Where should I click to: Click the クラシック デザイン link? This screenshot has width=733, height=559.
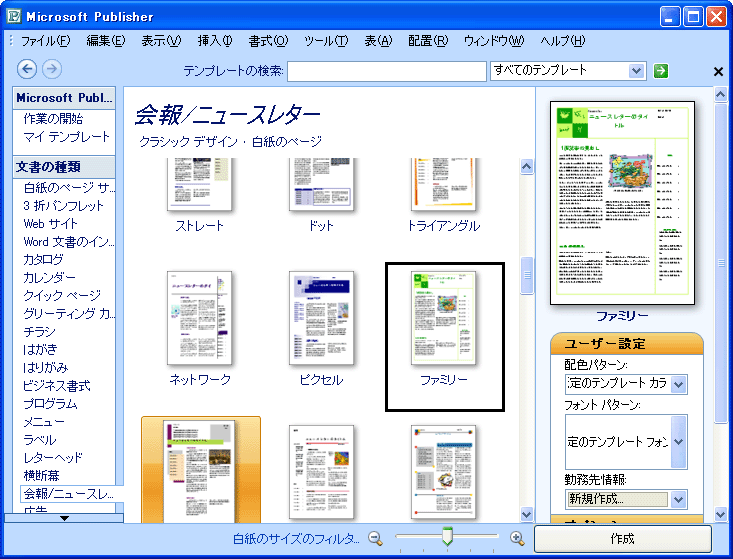tap(188, 141)
